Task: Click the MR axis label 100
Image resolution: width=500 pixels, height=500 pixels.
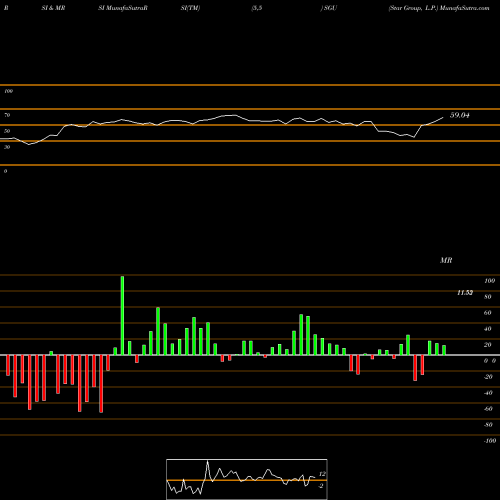Action: (x=490, y=281)
